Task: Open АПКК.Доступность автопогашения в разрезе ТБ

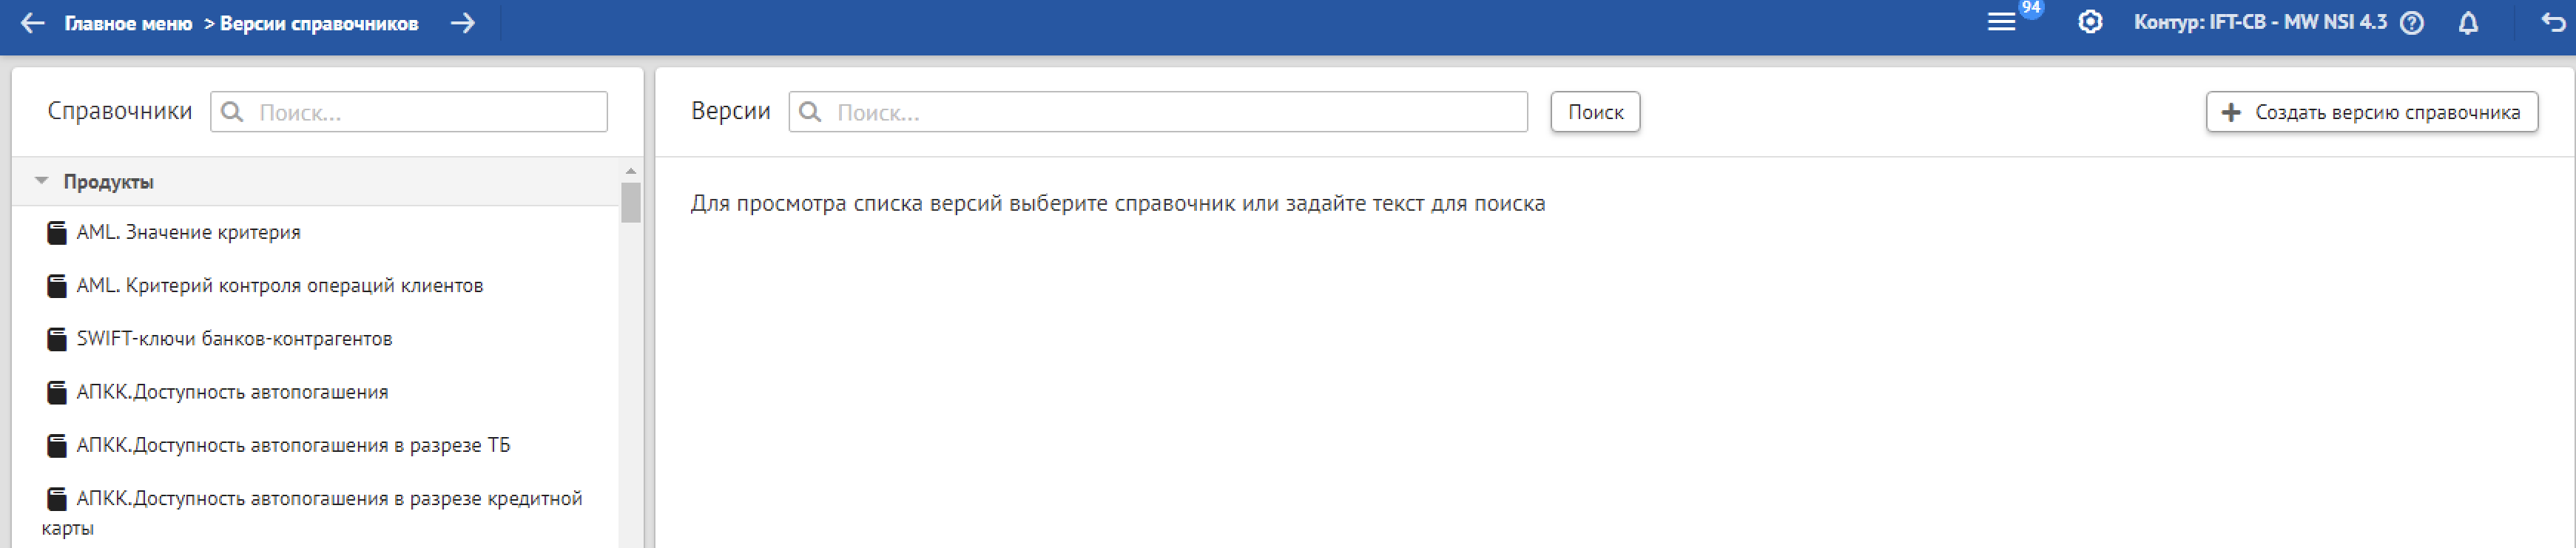Action: pyautogui.click(x=293, y=445)
